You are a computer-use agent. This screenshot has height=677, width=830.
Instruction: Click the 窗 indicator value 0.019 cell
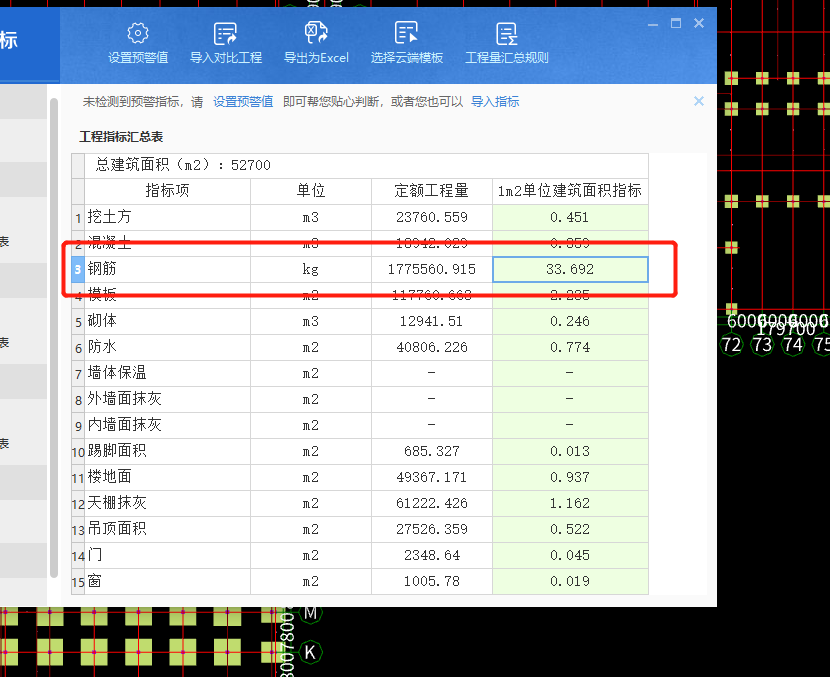point(570,581)
